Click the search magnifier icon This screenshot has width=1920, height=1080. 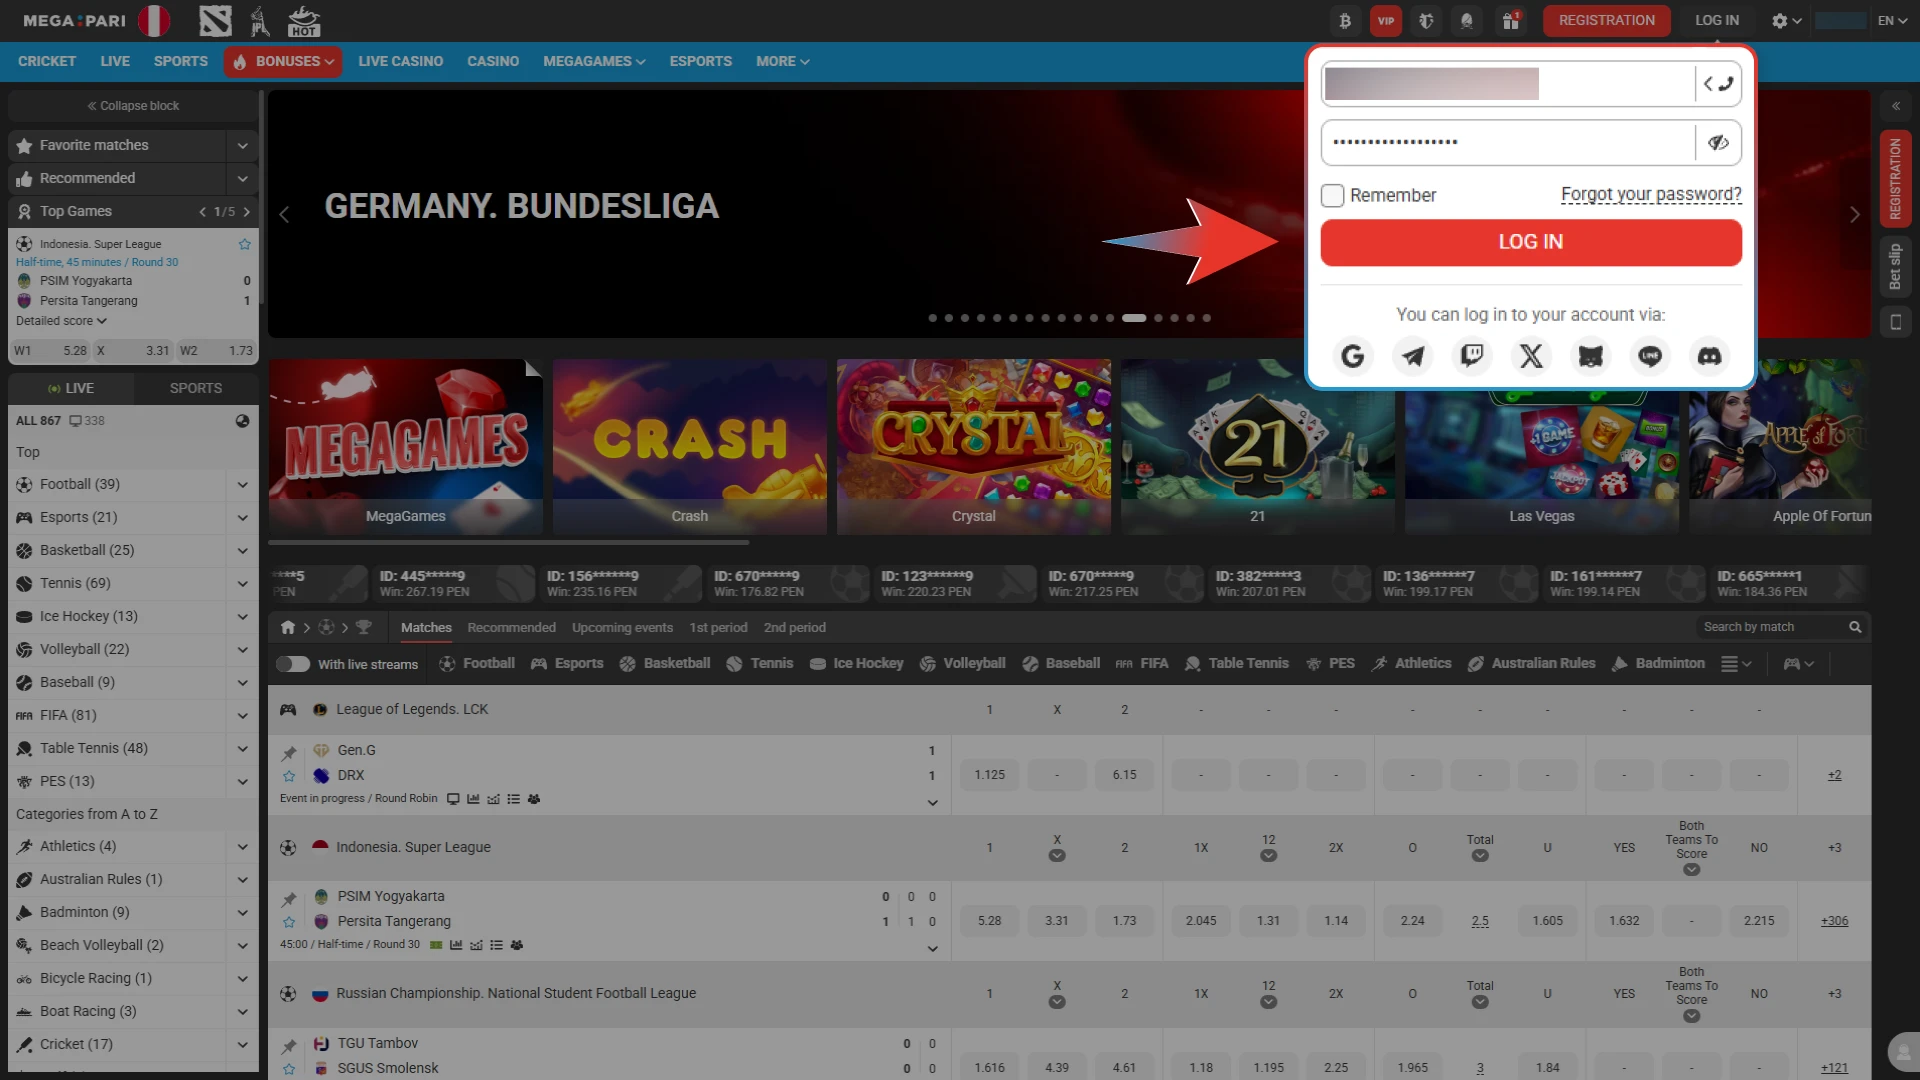(x=1855, y=627)
